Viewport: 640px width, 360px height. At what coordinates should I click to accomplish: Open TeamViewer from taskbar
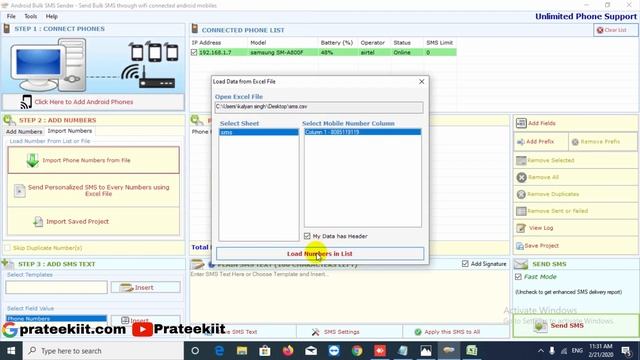click(334, 351)
